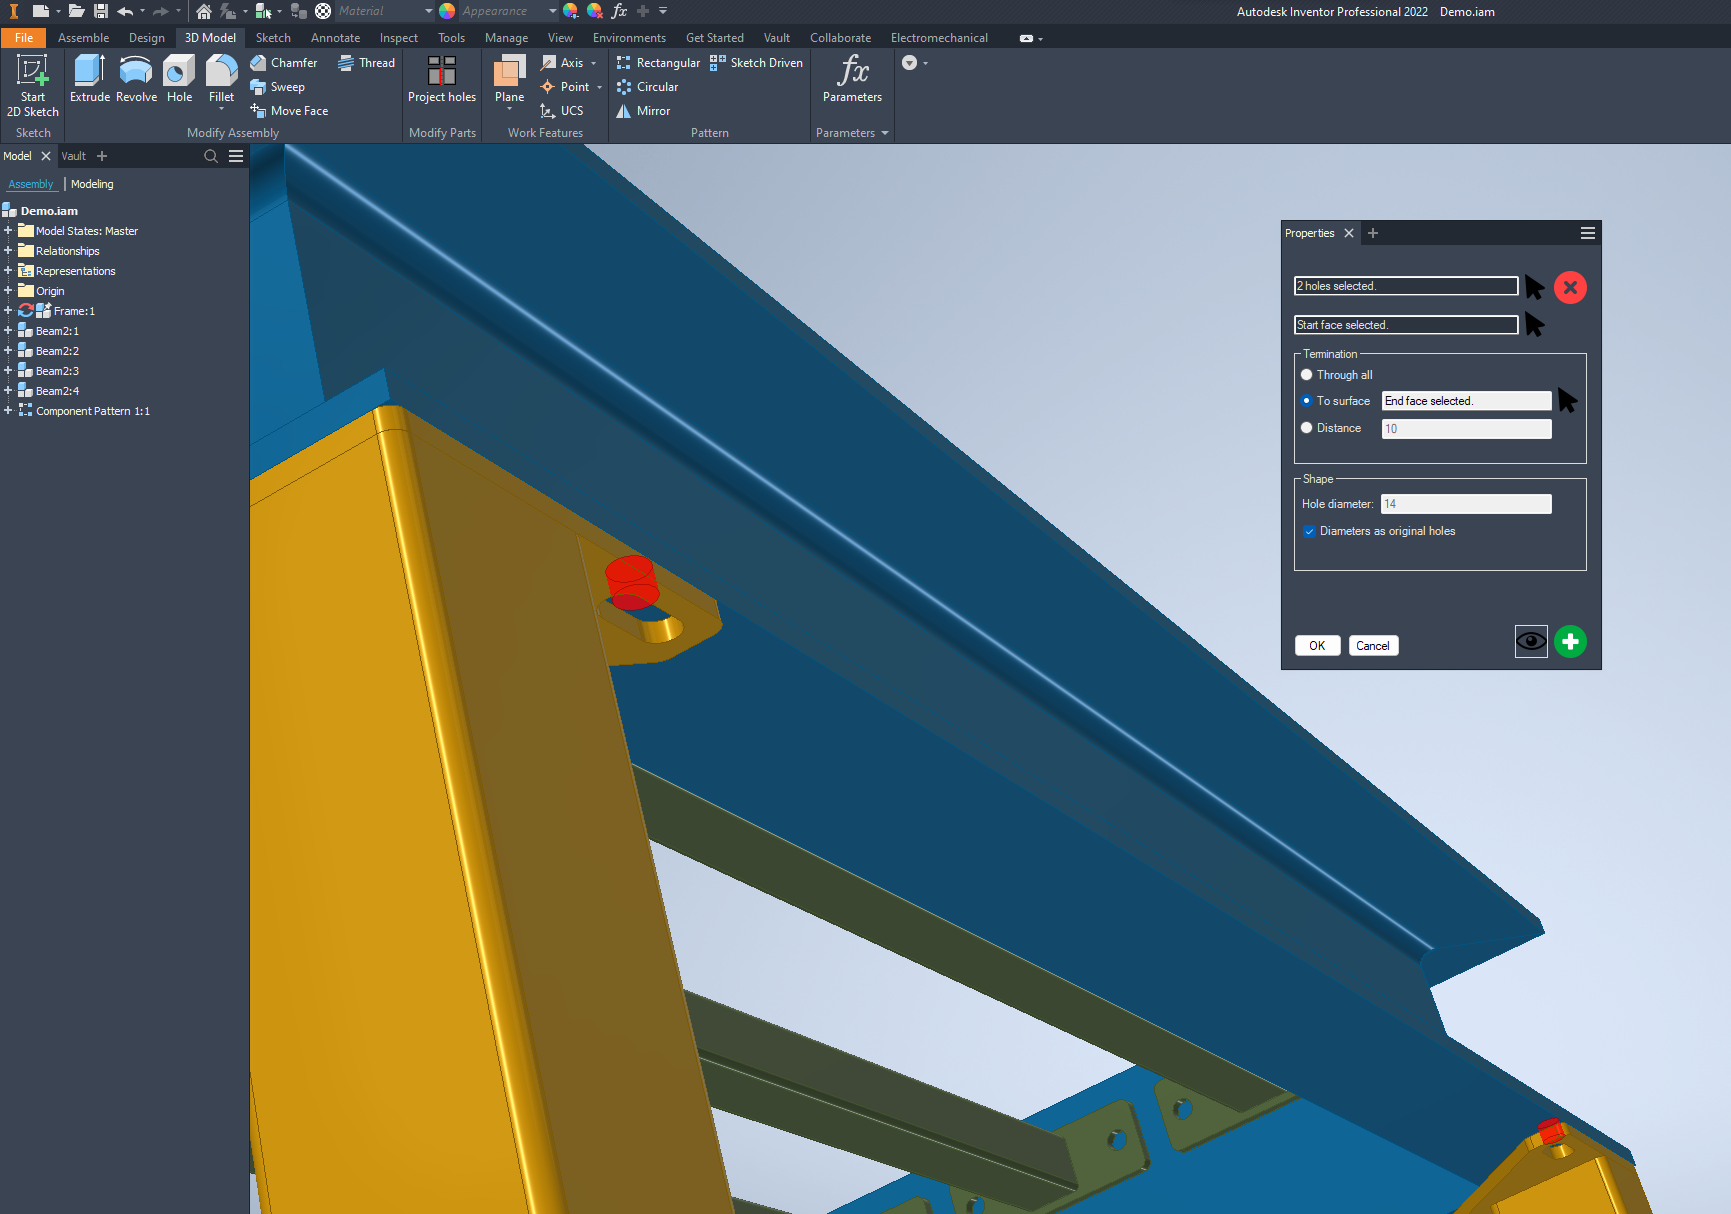Click the end face selection arrow
Viewport: 1731px width, 1214px height.
[1567, 401]
